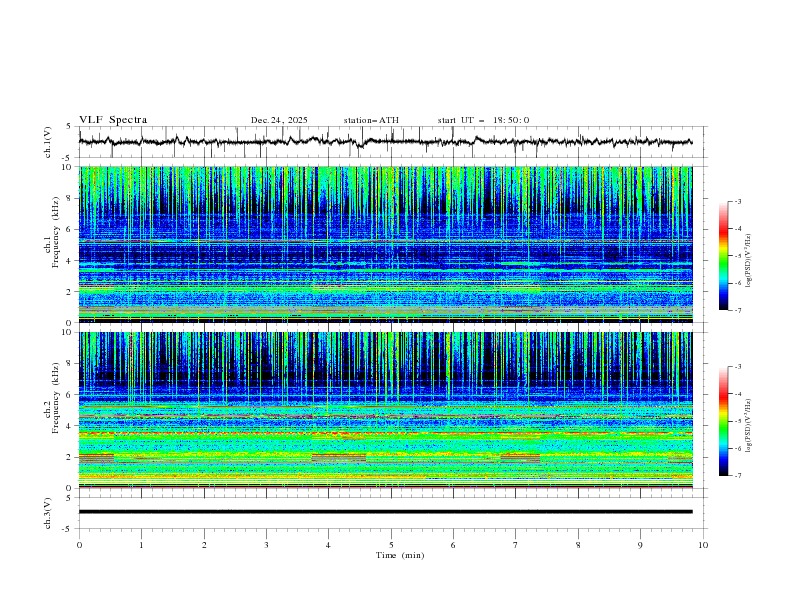Click time axis tick label "9"
The image size is (792, 612).
(x=640, y=545)
